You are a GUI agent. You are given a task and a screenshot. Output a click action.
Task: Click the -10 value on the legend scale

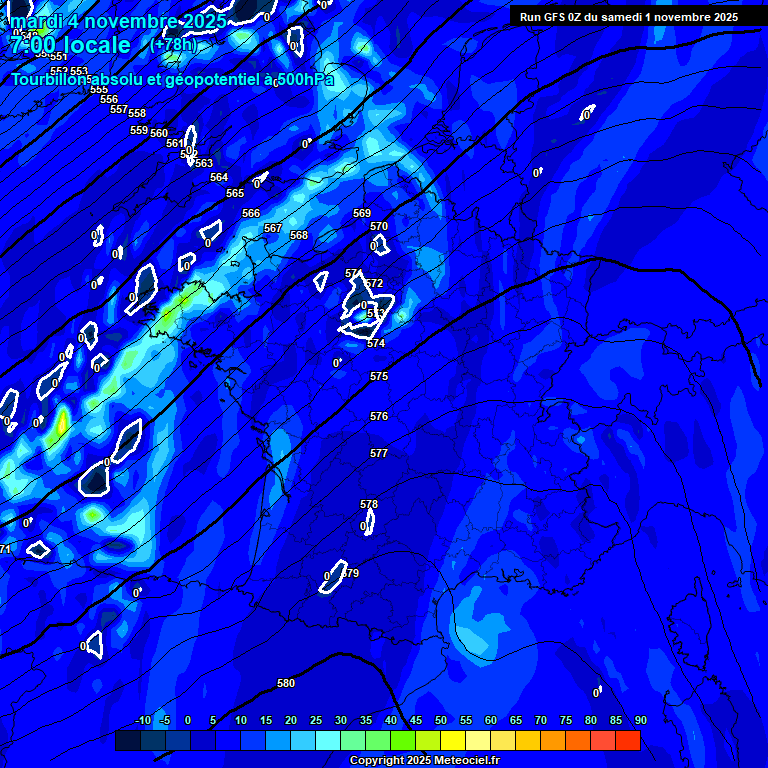click(143, 721)
